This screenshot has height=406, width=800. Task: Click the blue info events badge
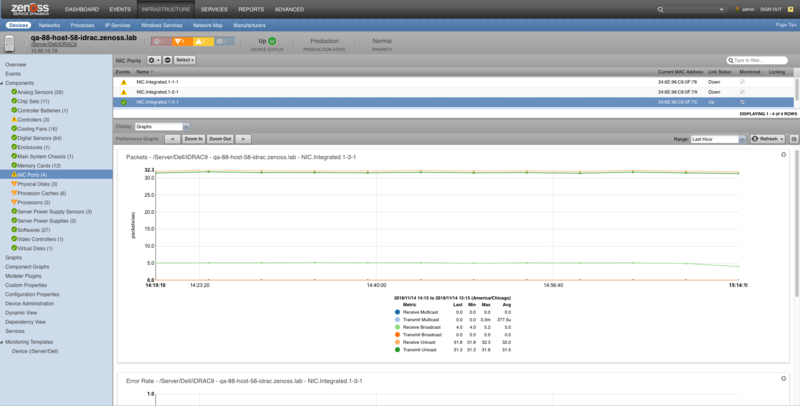224,41
